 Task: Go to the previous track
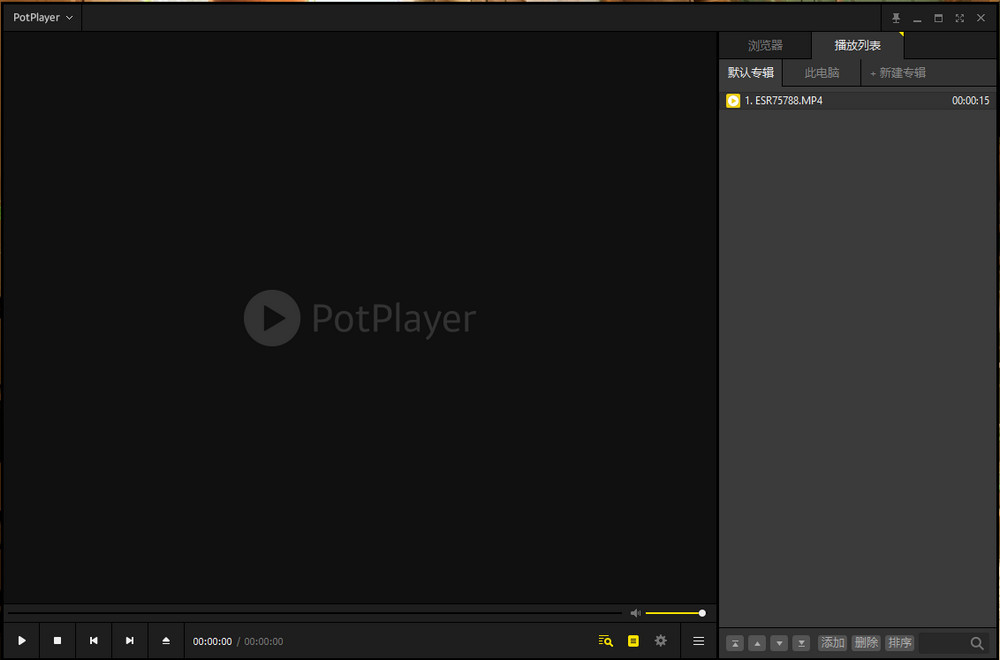point(94,641)
